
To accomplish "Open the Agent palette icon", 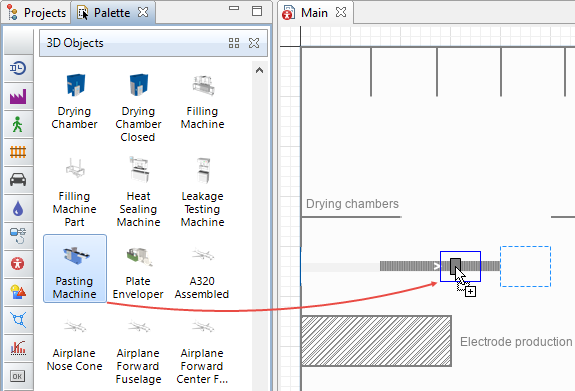I will (x=18, y=264).
